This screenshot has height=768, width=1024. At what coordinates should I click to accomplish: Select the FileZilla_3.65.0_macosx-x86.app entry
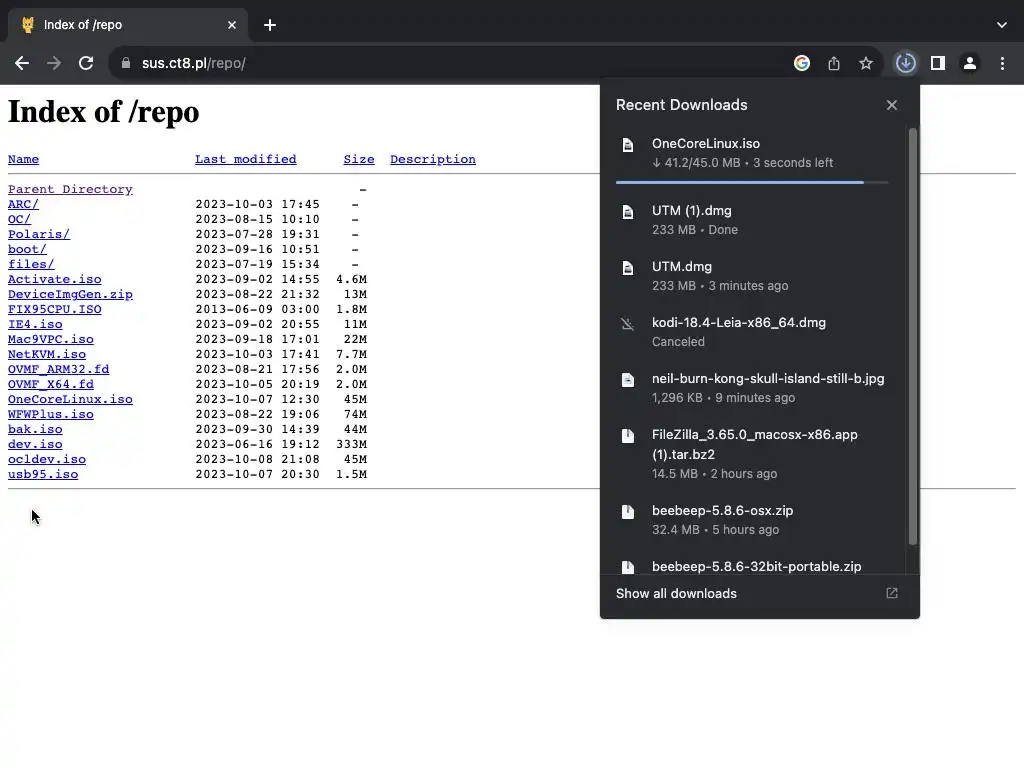click(x=754, y=454)
